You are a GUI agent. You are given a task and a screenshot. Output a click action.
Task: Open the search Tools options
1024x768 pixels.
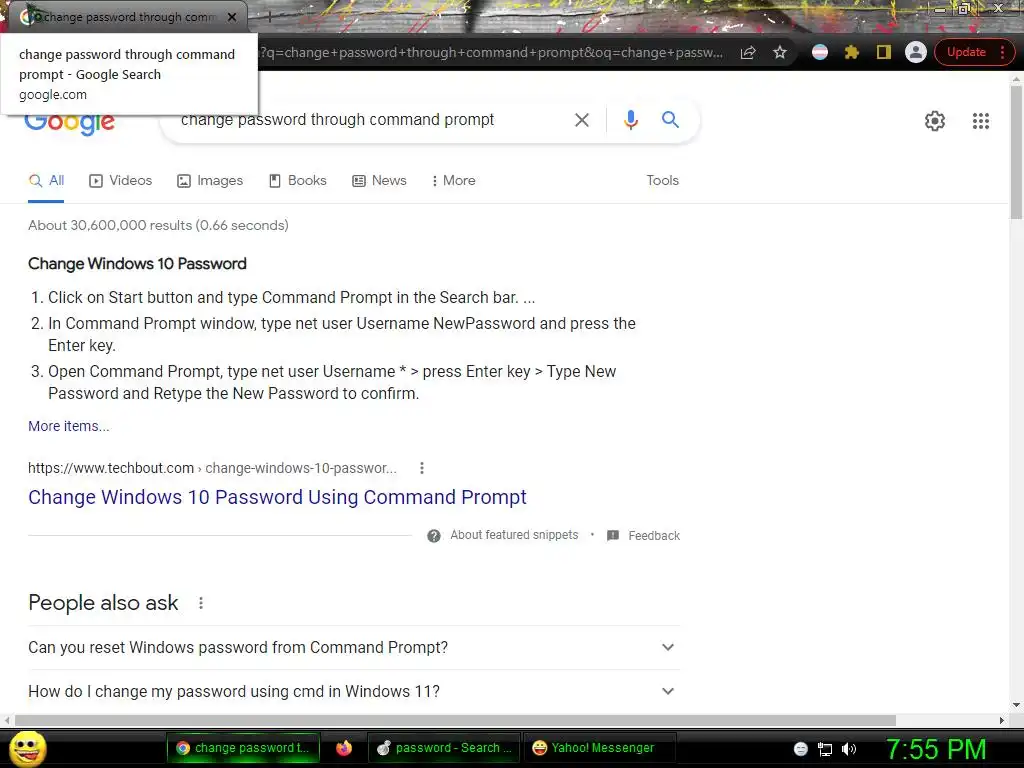coord(662,181)
